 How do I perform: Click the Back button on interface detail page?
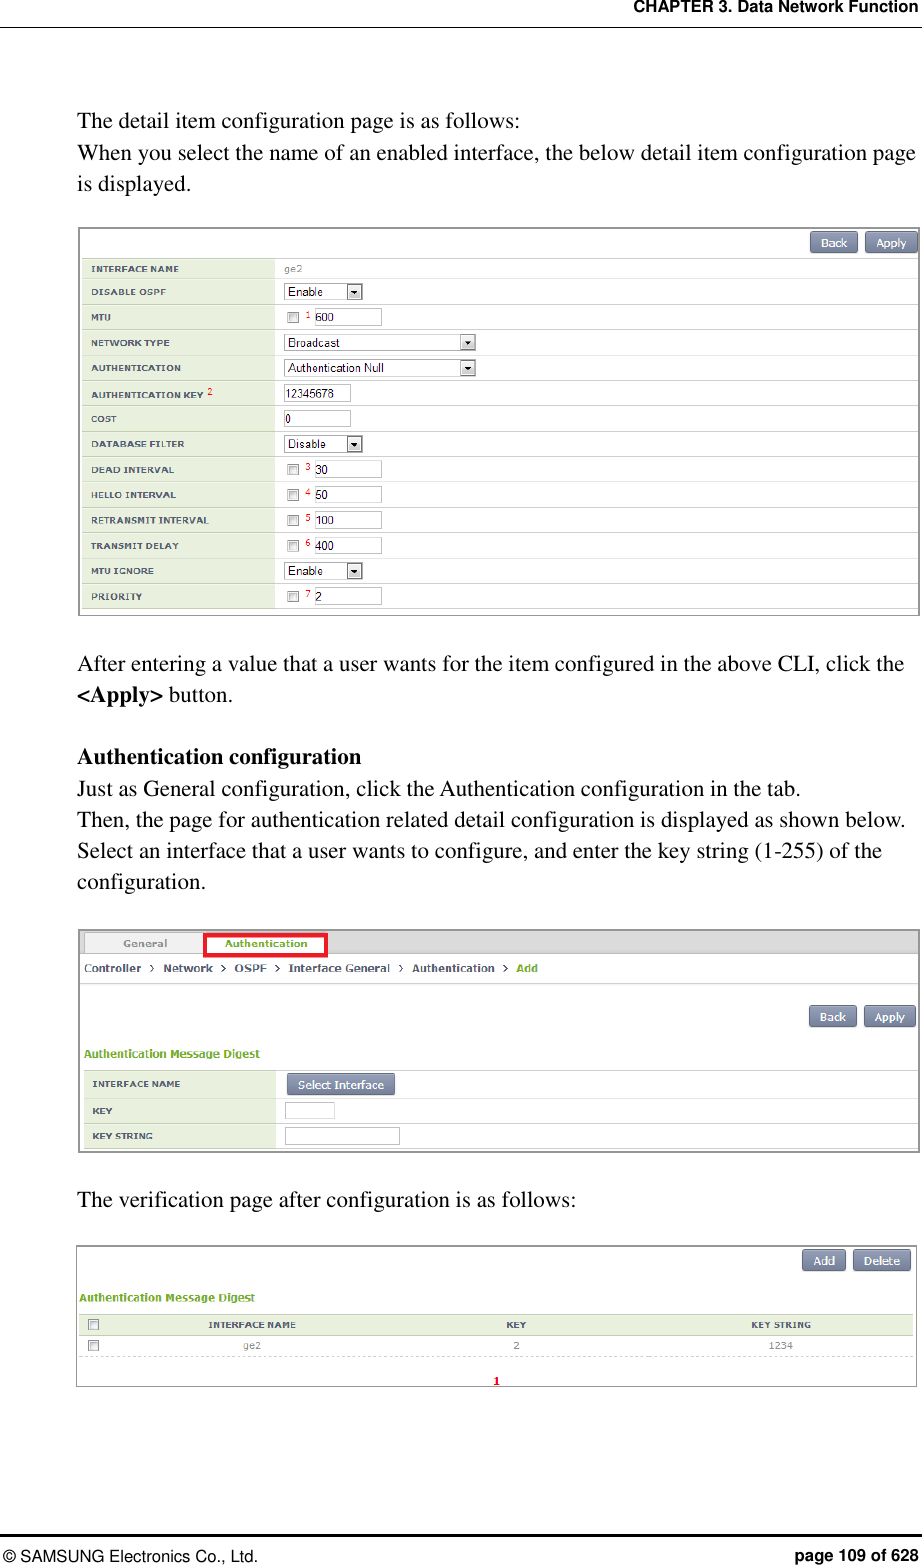point(834,243)
